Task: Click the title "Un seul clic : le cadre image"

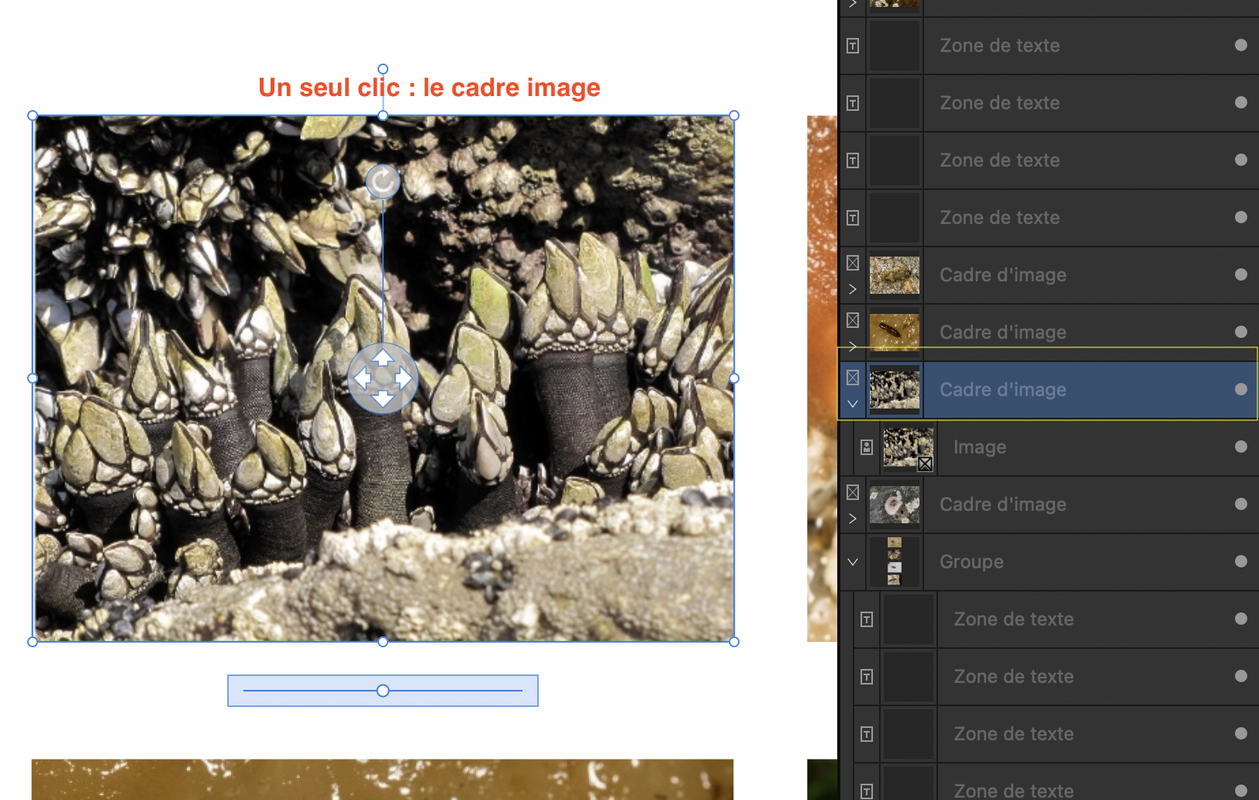Action: point(429,88)
